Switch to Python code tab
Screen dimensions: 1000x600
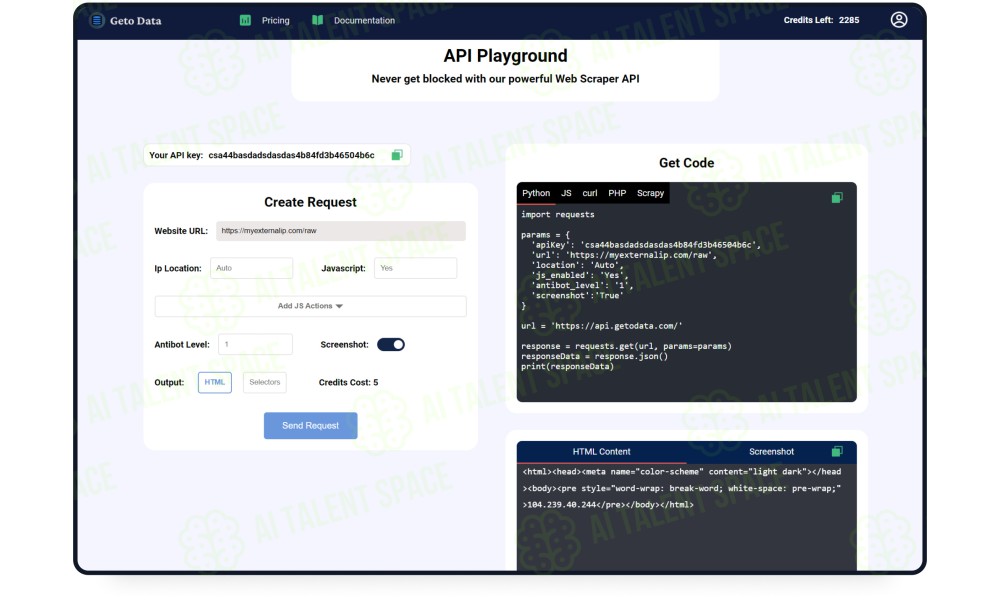536,193
